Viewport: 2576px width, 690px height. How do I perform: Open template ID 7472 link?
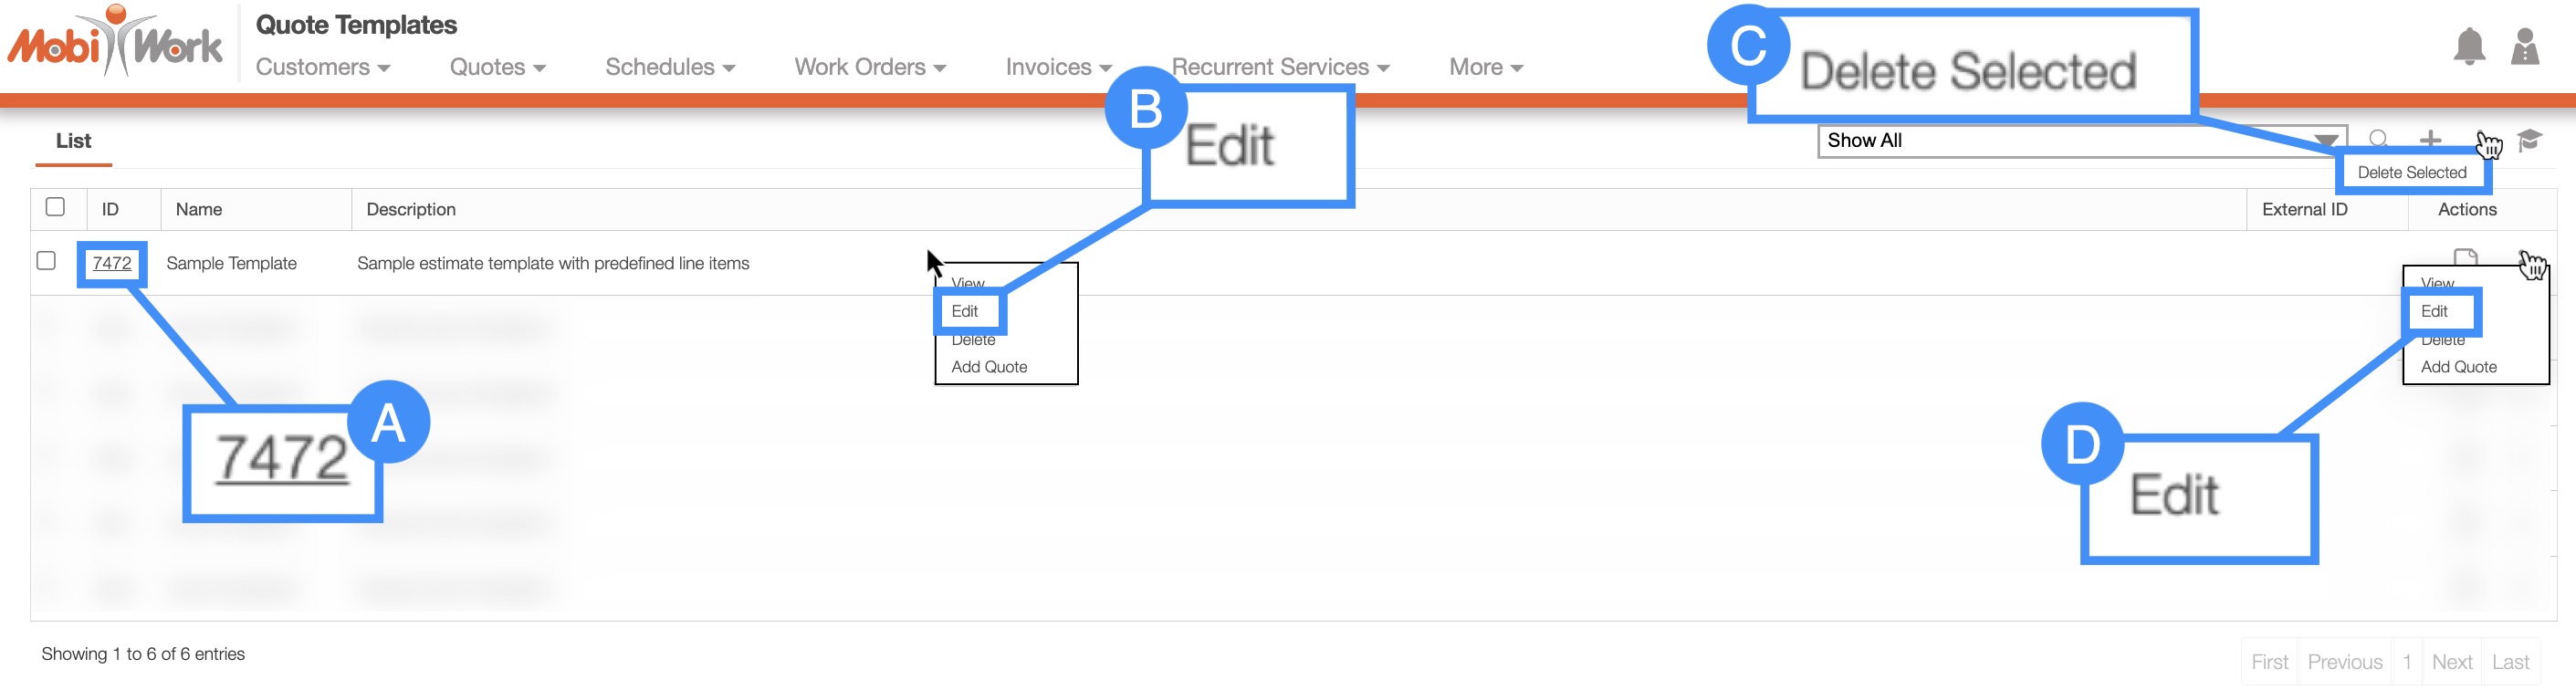(x=112, y=263)
